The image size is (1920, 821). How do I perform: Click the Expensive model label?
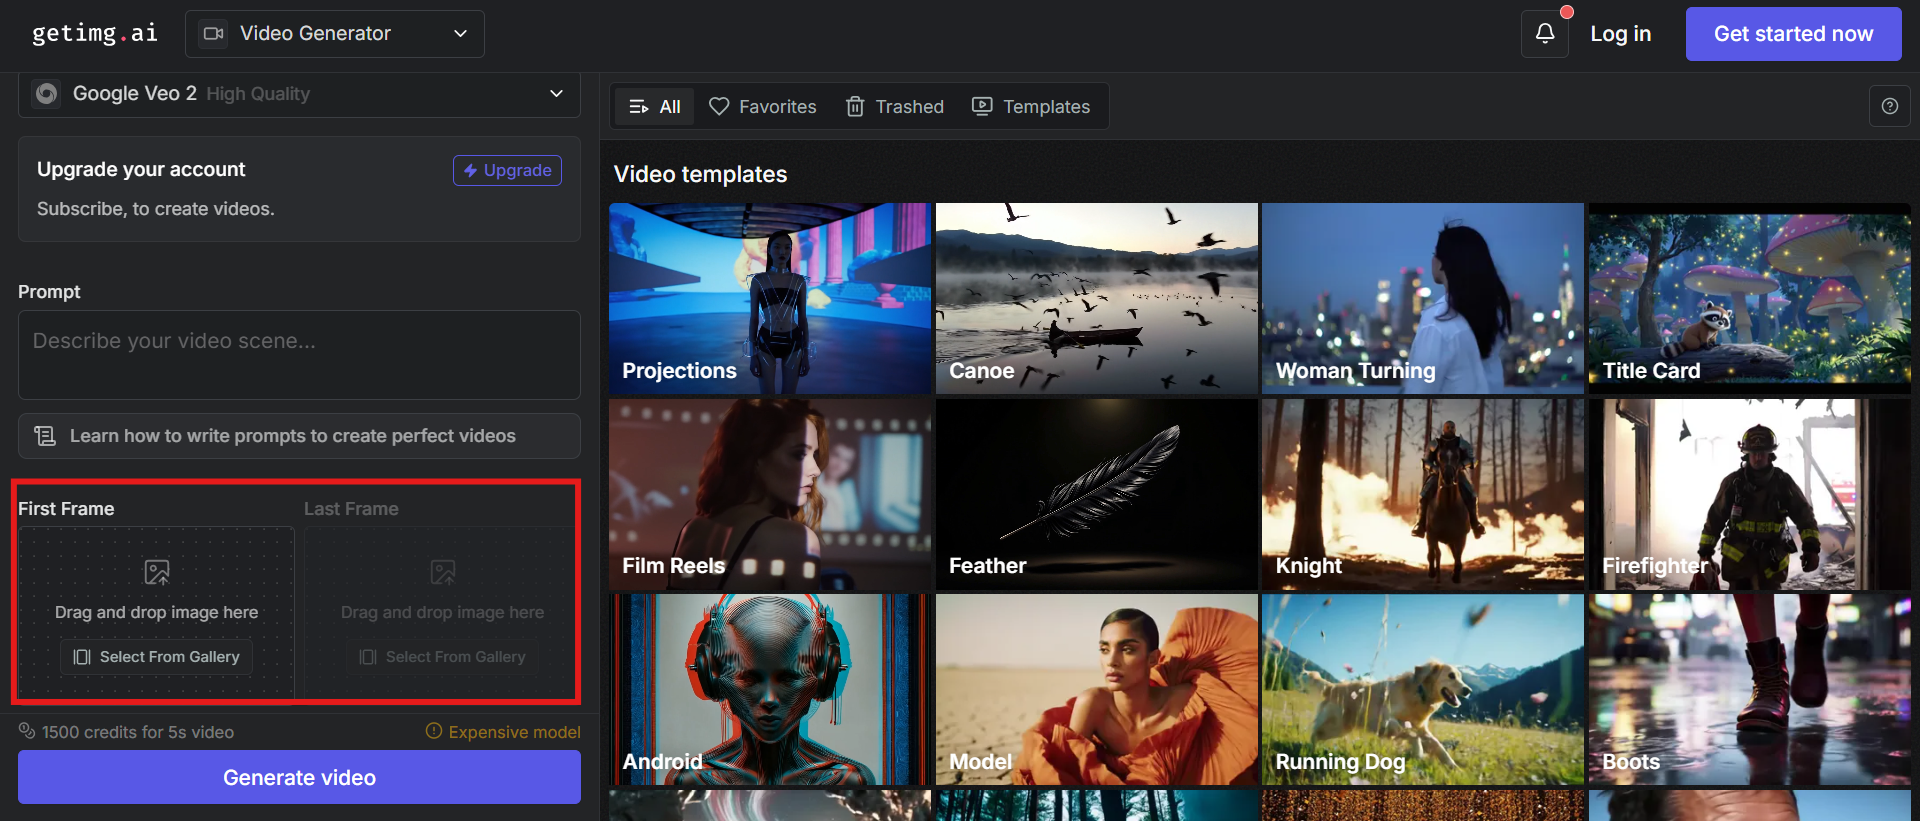[x=514, y=732]
